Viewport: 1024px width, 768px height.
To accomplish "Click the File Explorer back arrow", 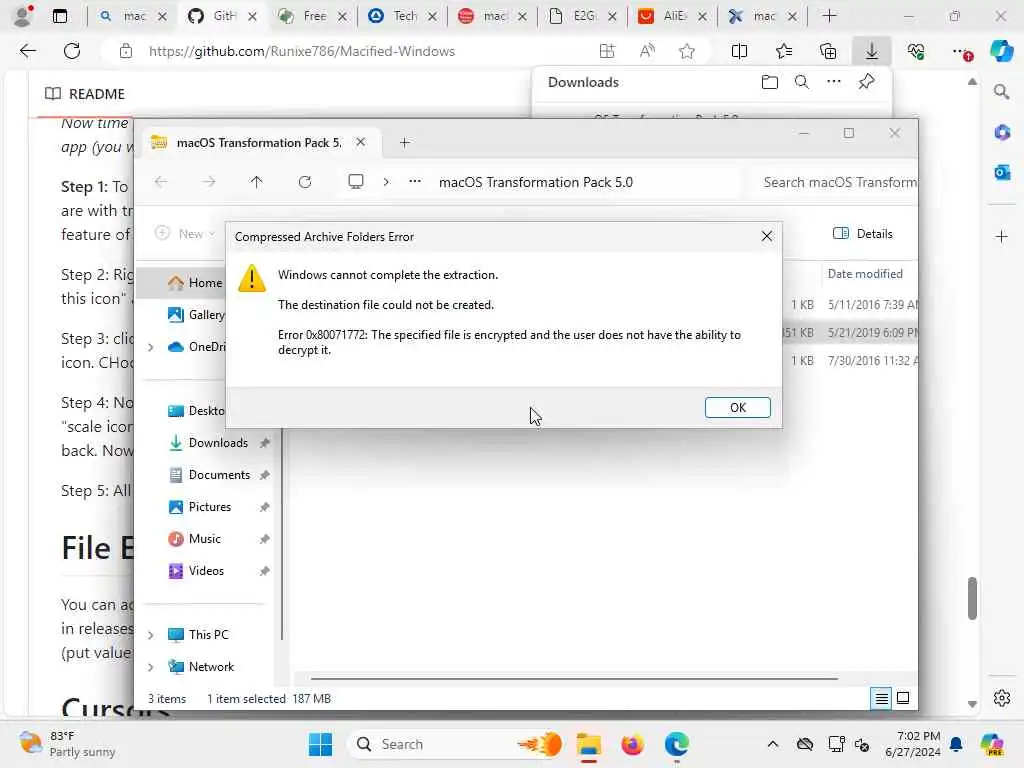I will click(x=161, y=182).
